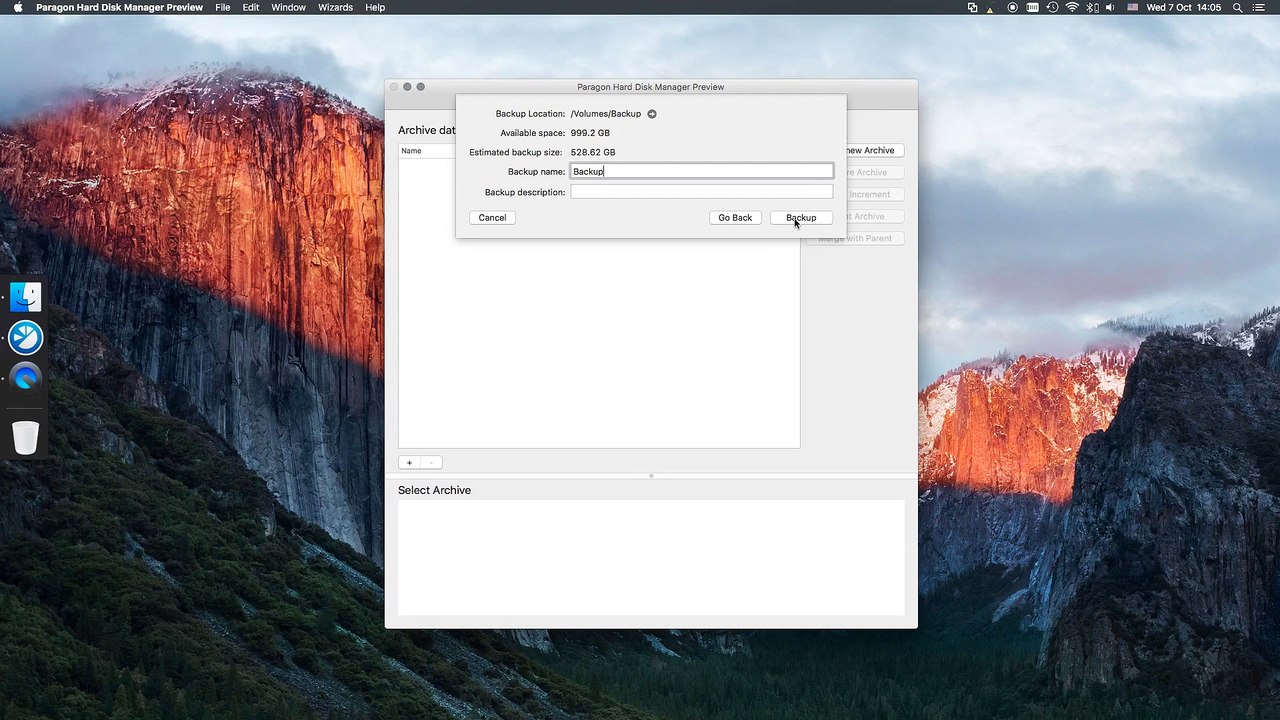This screenshot has width=1280, height=720.
Task: Click into the Backup description field
Action: pos(701,192)
